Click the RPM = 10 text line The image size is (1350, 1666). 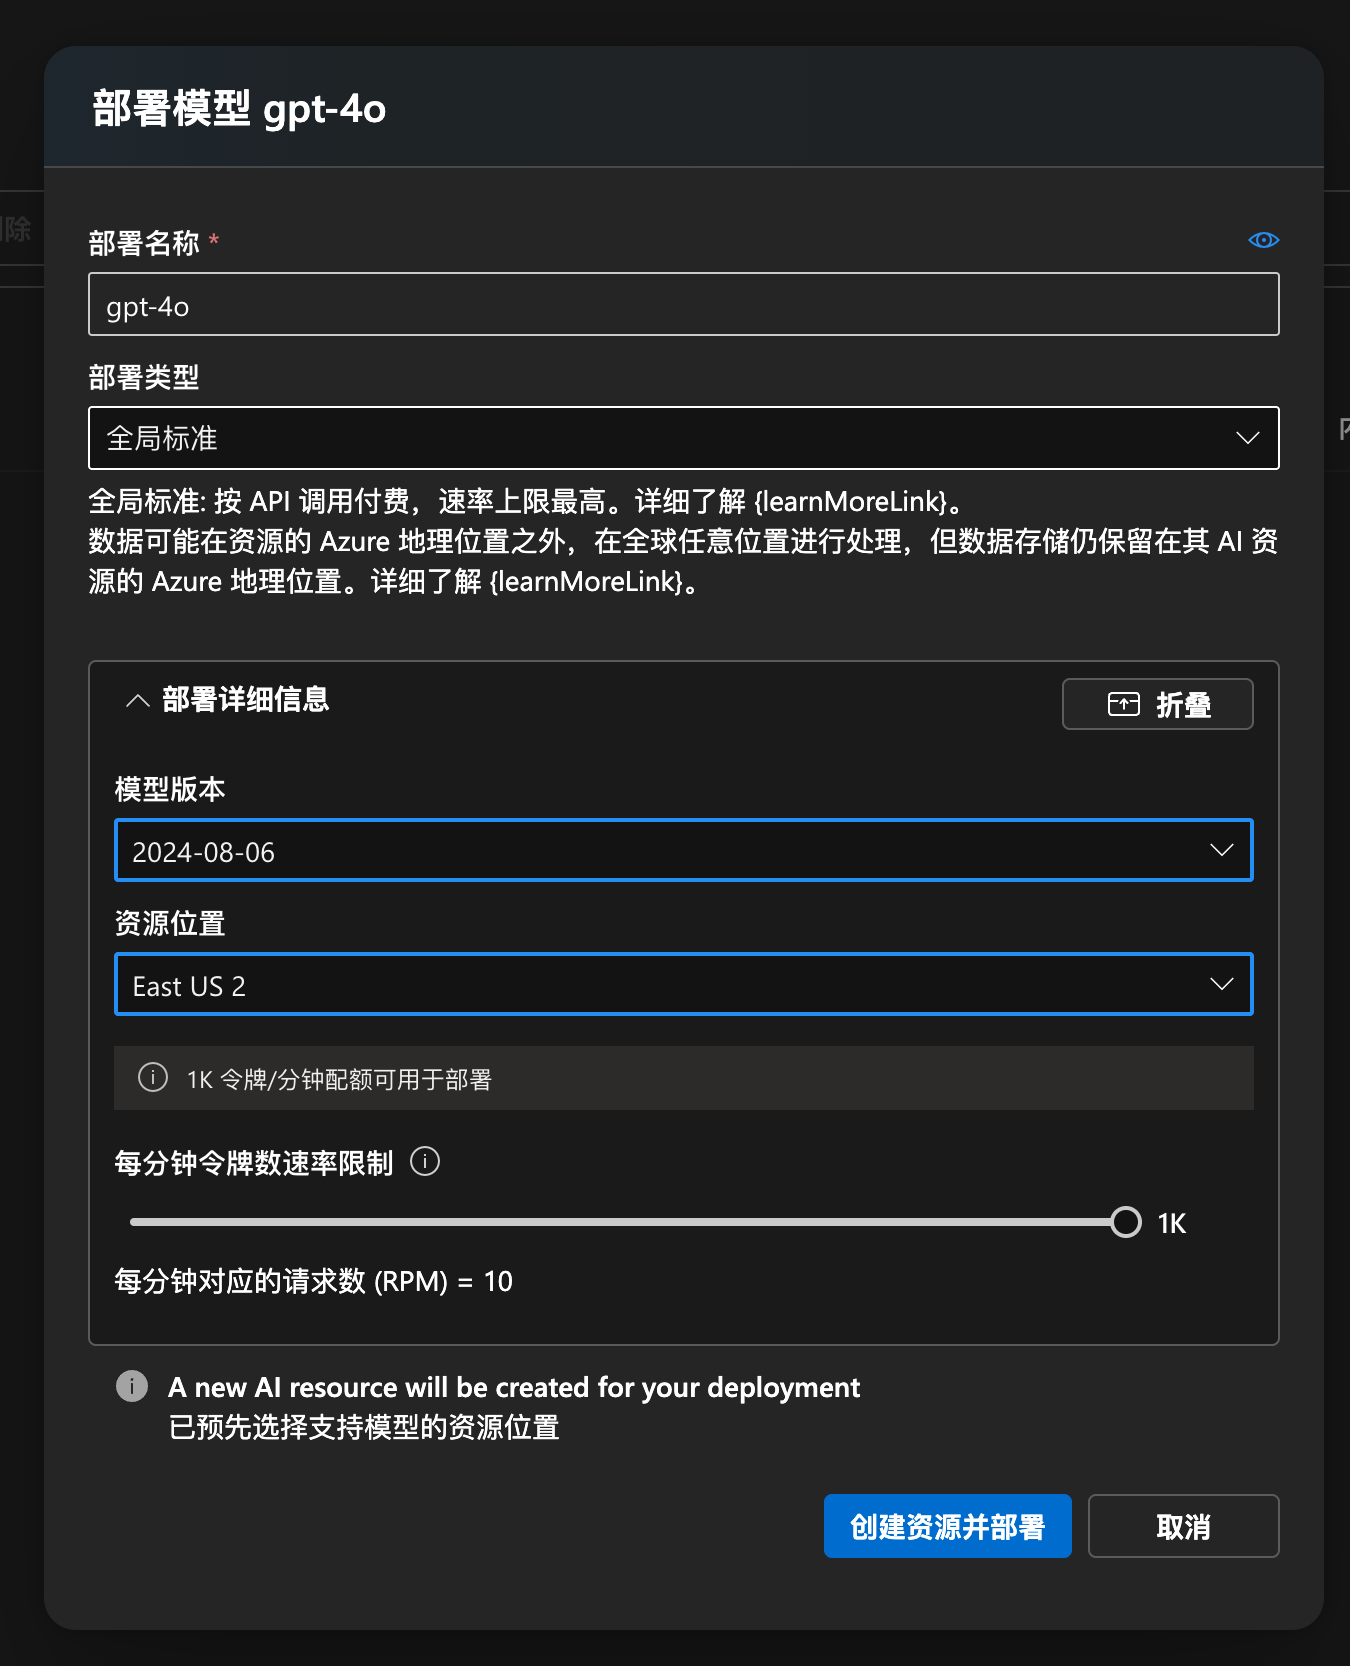click(313, 1282)
